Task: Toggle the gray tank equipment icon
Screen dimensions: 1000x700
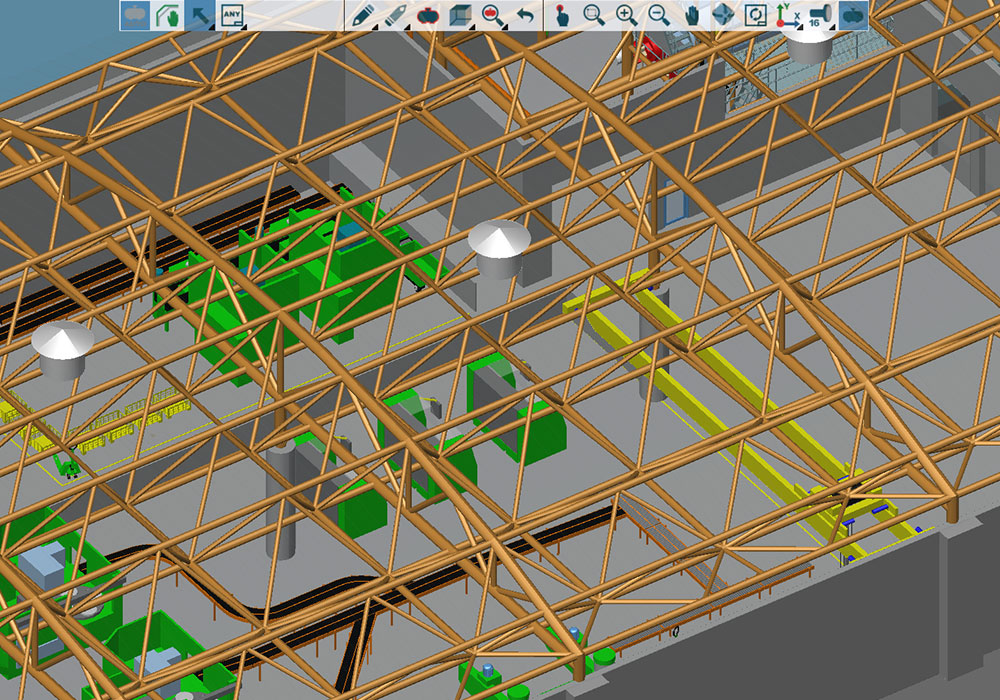Action: tap(135, 15)
